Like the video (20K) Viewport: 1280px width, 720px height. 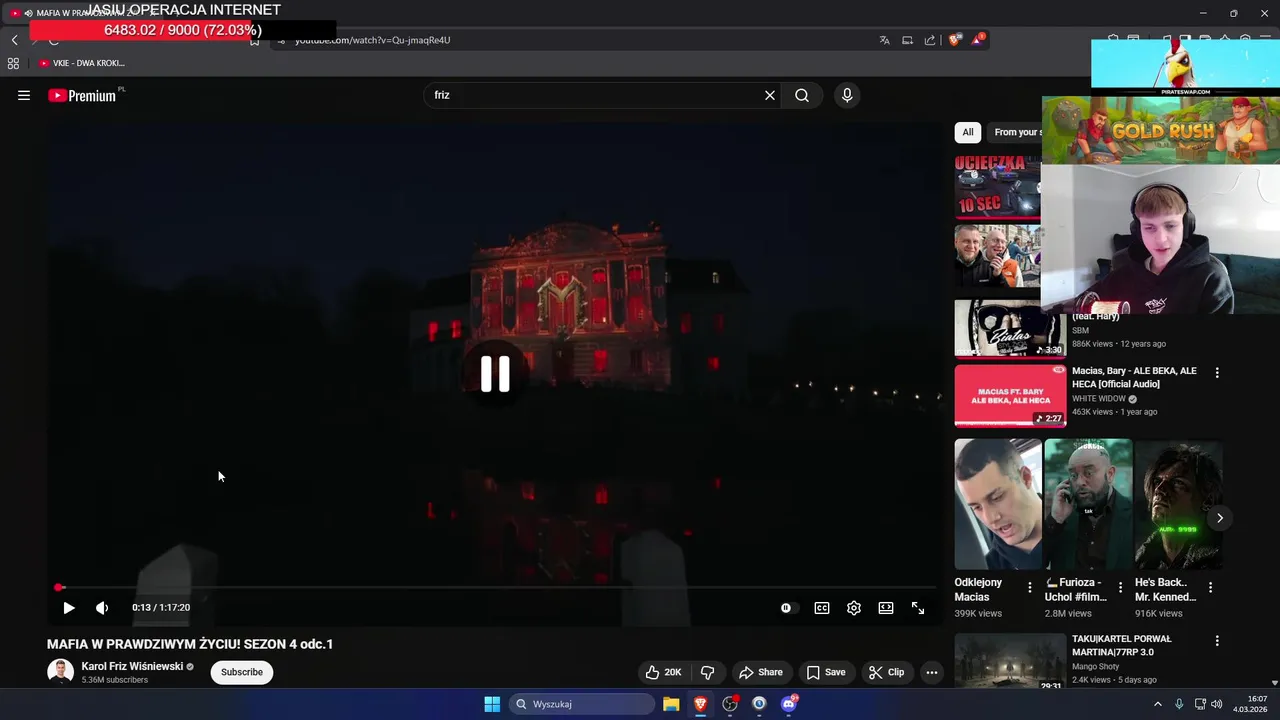pos(663,672)
